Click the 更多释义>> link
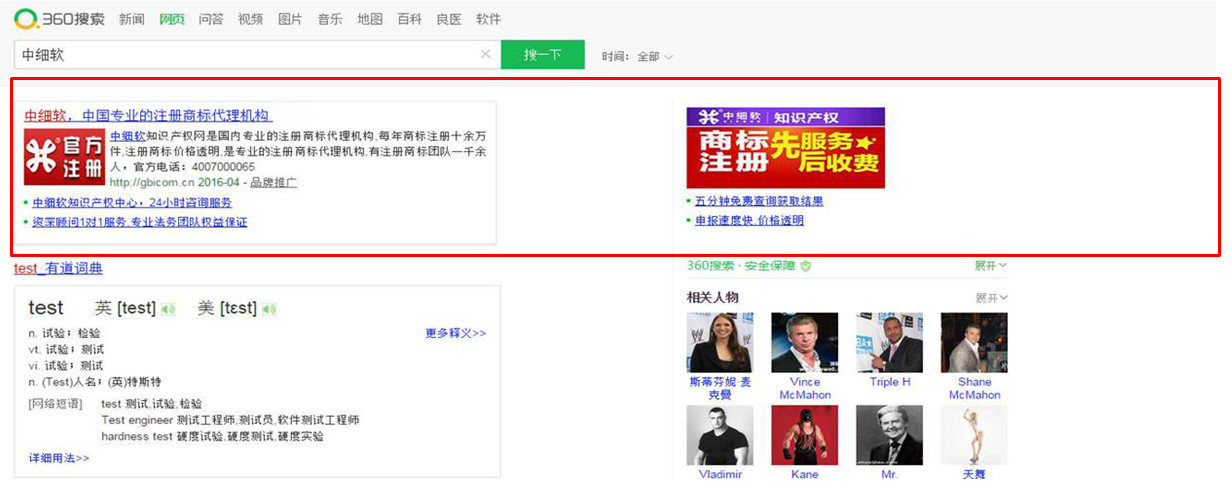The height and width of the screenshot is (486, 1232). coord(456,333)
